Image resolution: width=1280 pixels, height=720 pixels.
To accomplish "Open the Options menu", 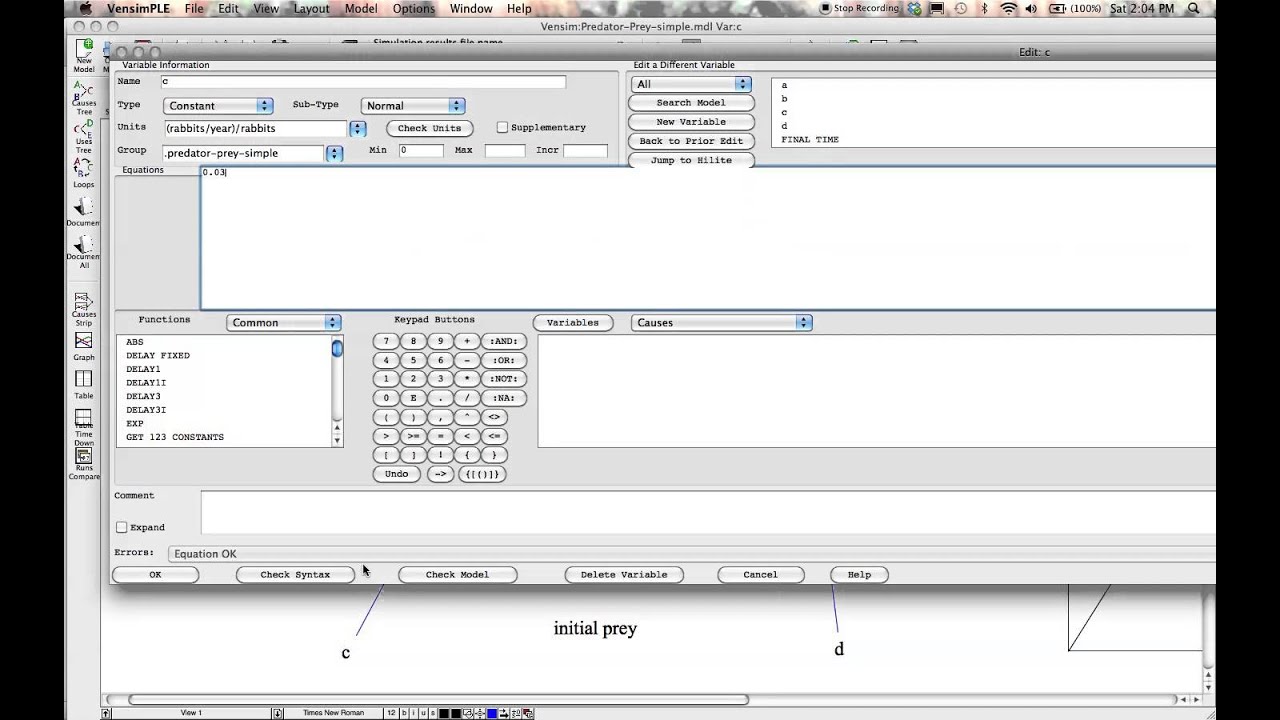I will 414,9.
